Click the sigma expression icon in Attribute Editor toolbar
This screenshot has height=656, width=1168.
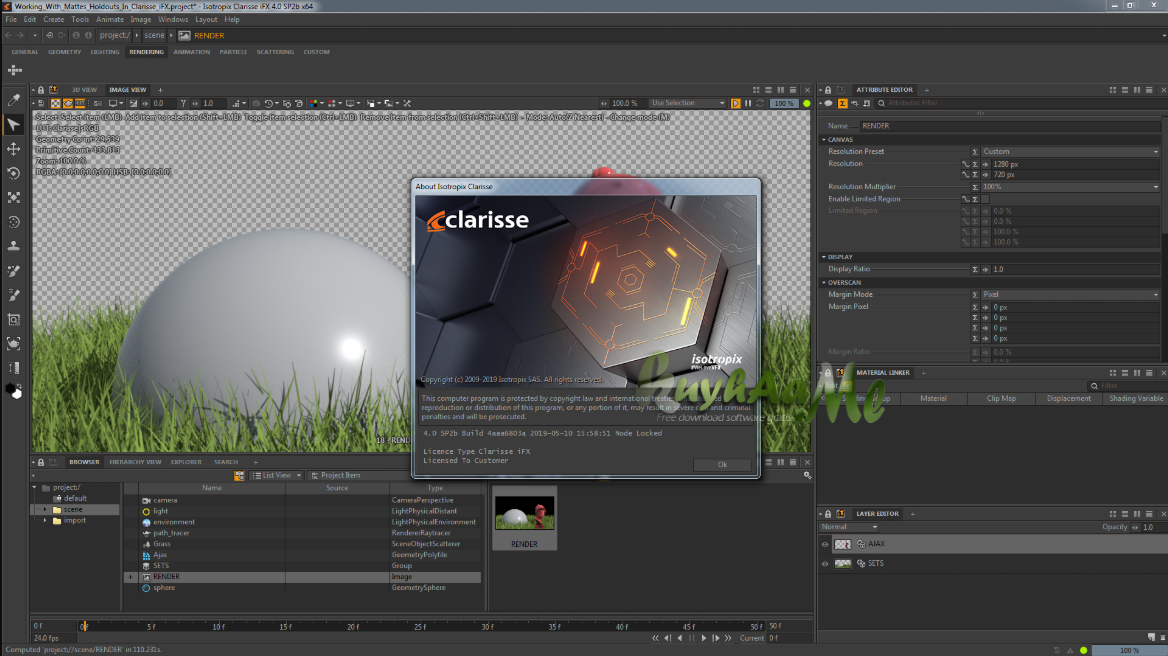tap(842, 104)
